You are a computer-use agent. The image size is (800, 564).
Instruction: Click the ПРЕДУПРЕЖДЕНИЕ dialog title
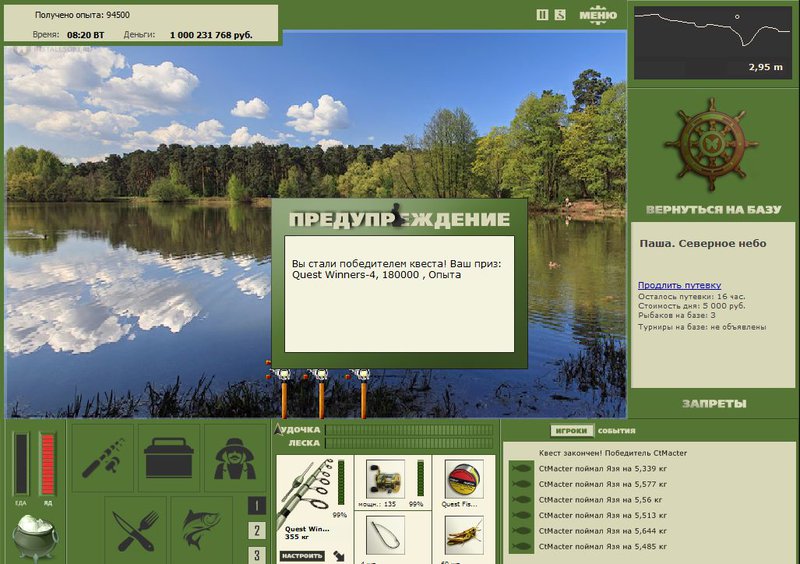[399, 219]
